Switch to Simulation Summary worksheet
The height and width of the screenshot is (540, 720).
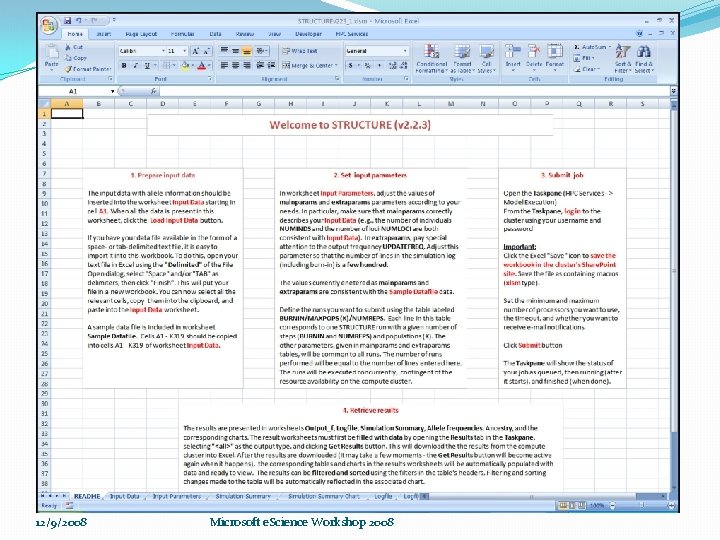coord(243,496)
